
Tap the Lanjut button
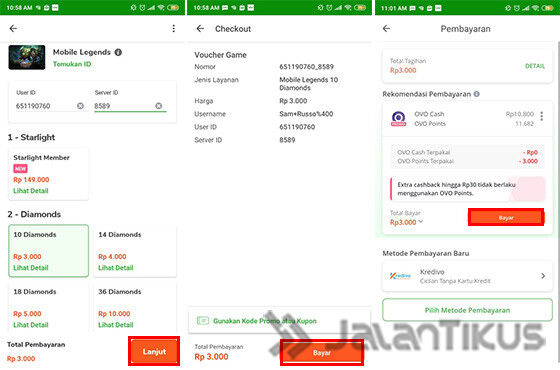click(154, 351)
